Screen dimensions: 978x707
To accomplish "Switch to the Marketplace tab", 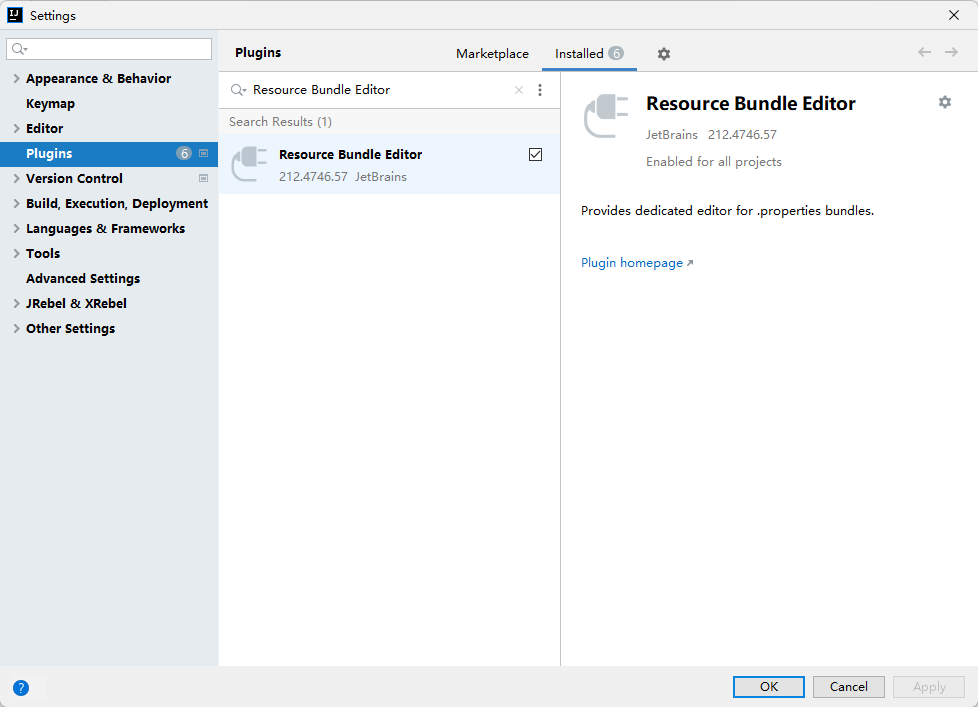I will (492, 54).
